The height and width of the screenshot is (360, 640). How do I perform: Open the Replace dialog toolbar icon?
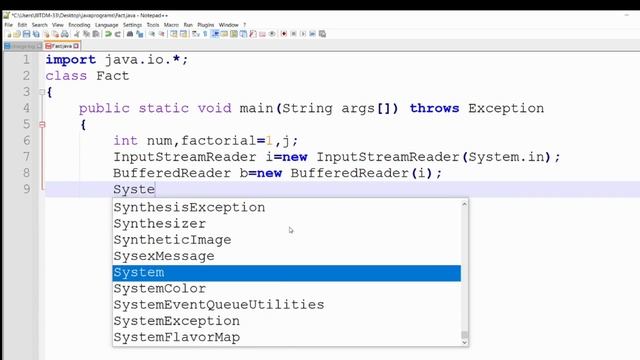(x=140, y=34)
